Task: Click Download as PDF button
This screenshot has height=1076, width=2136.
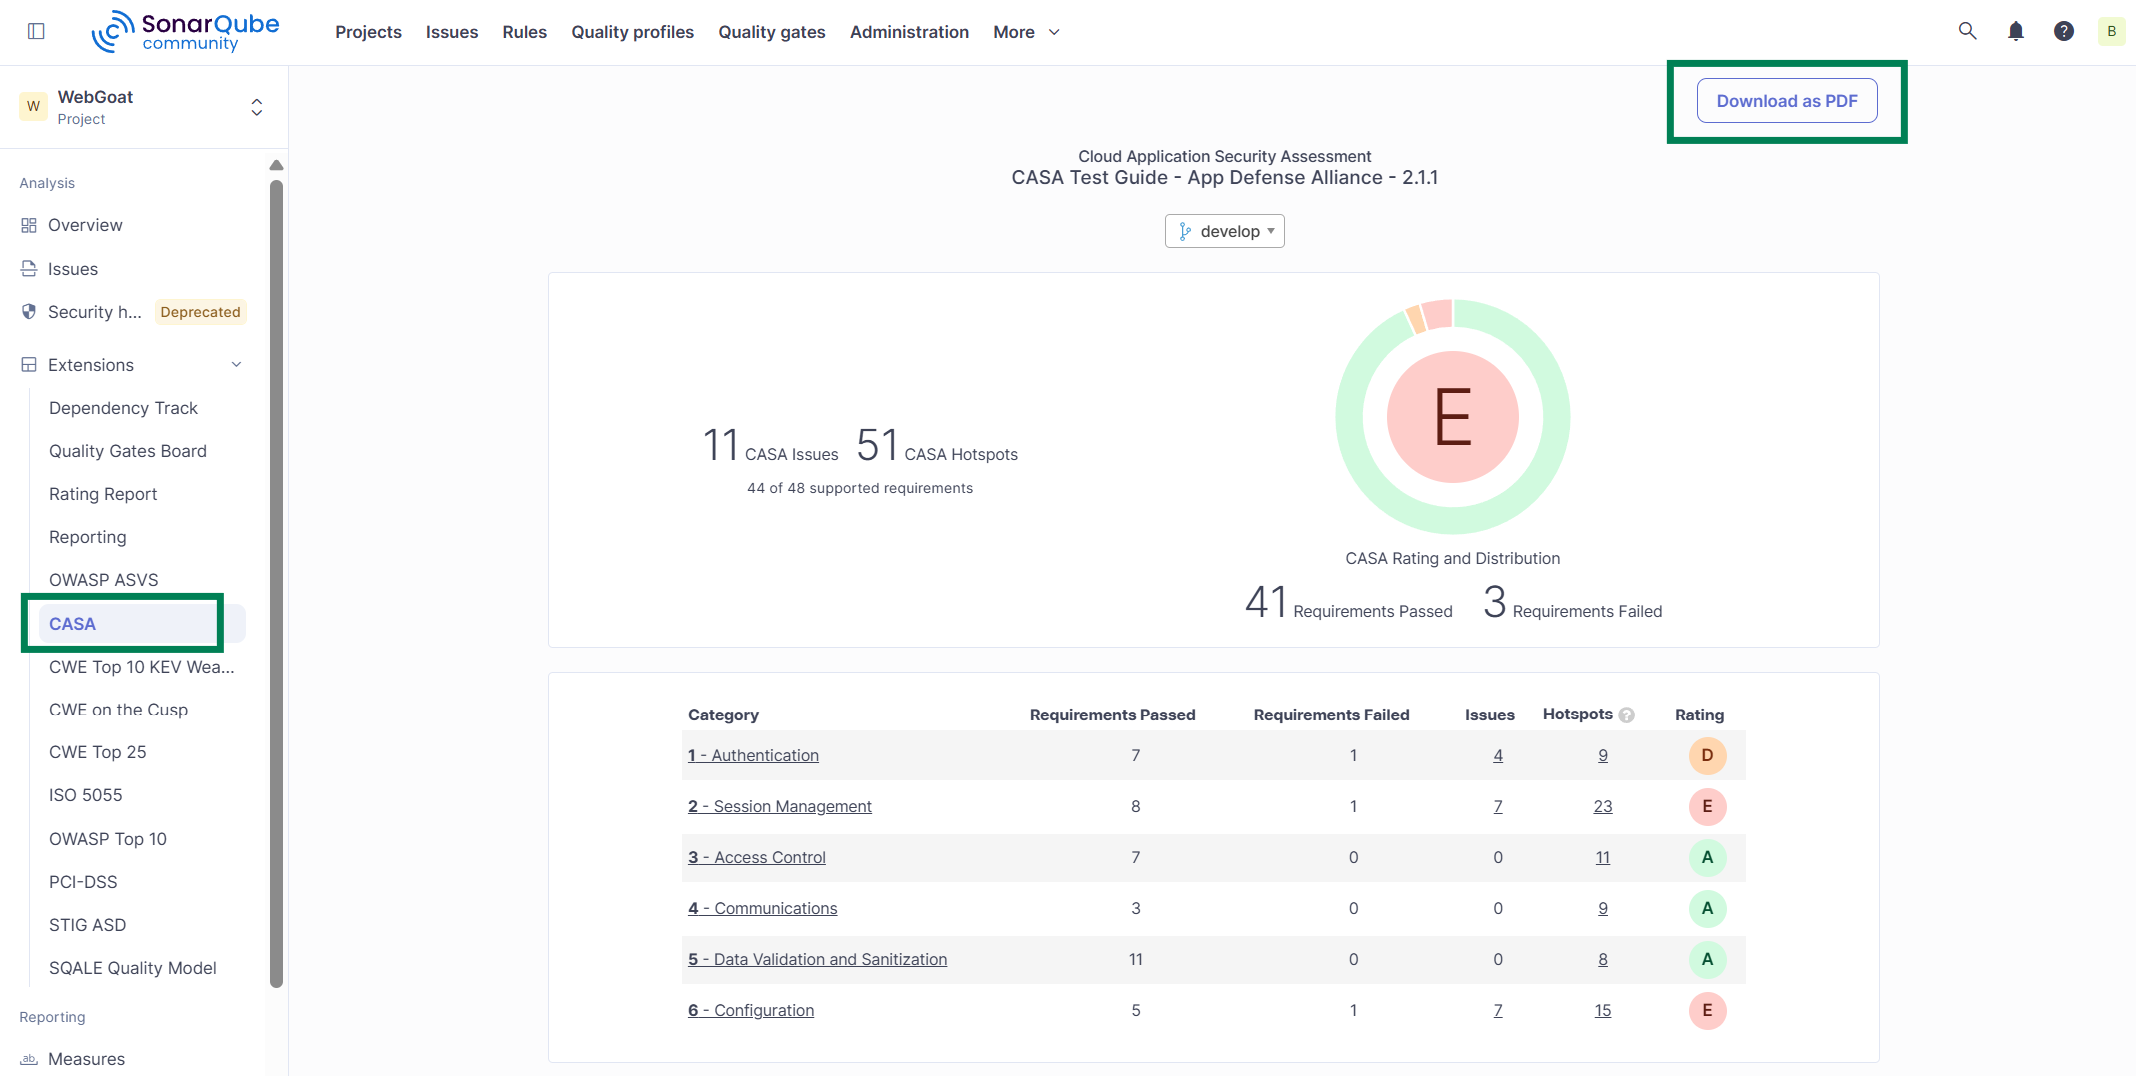Action: pyautogui.click(x=1787, y=101)
